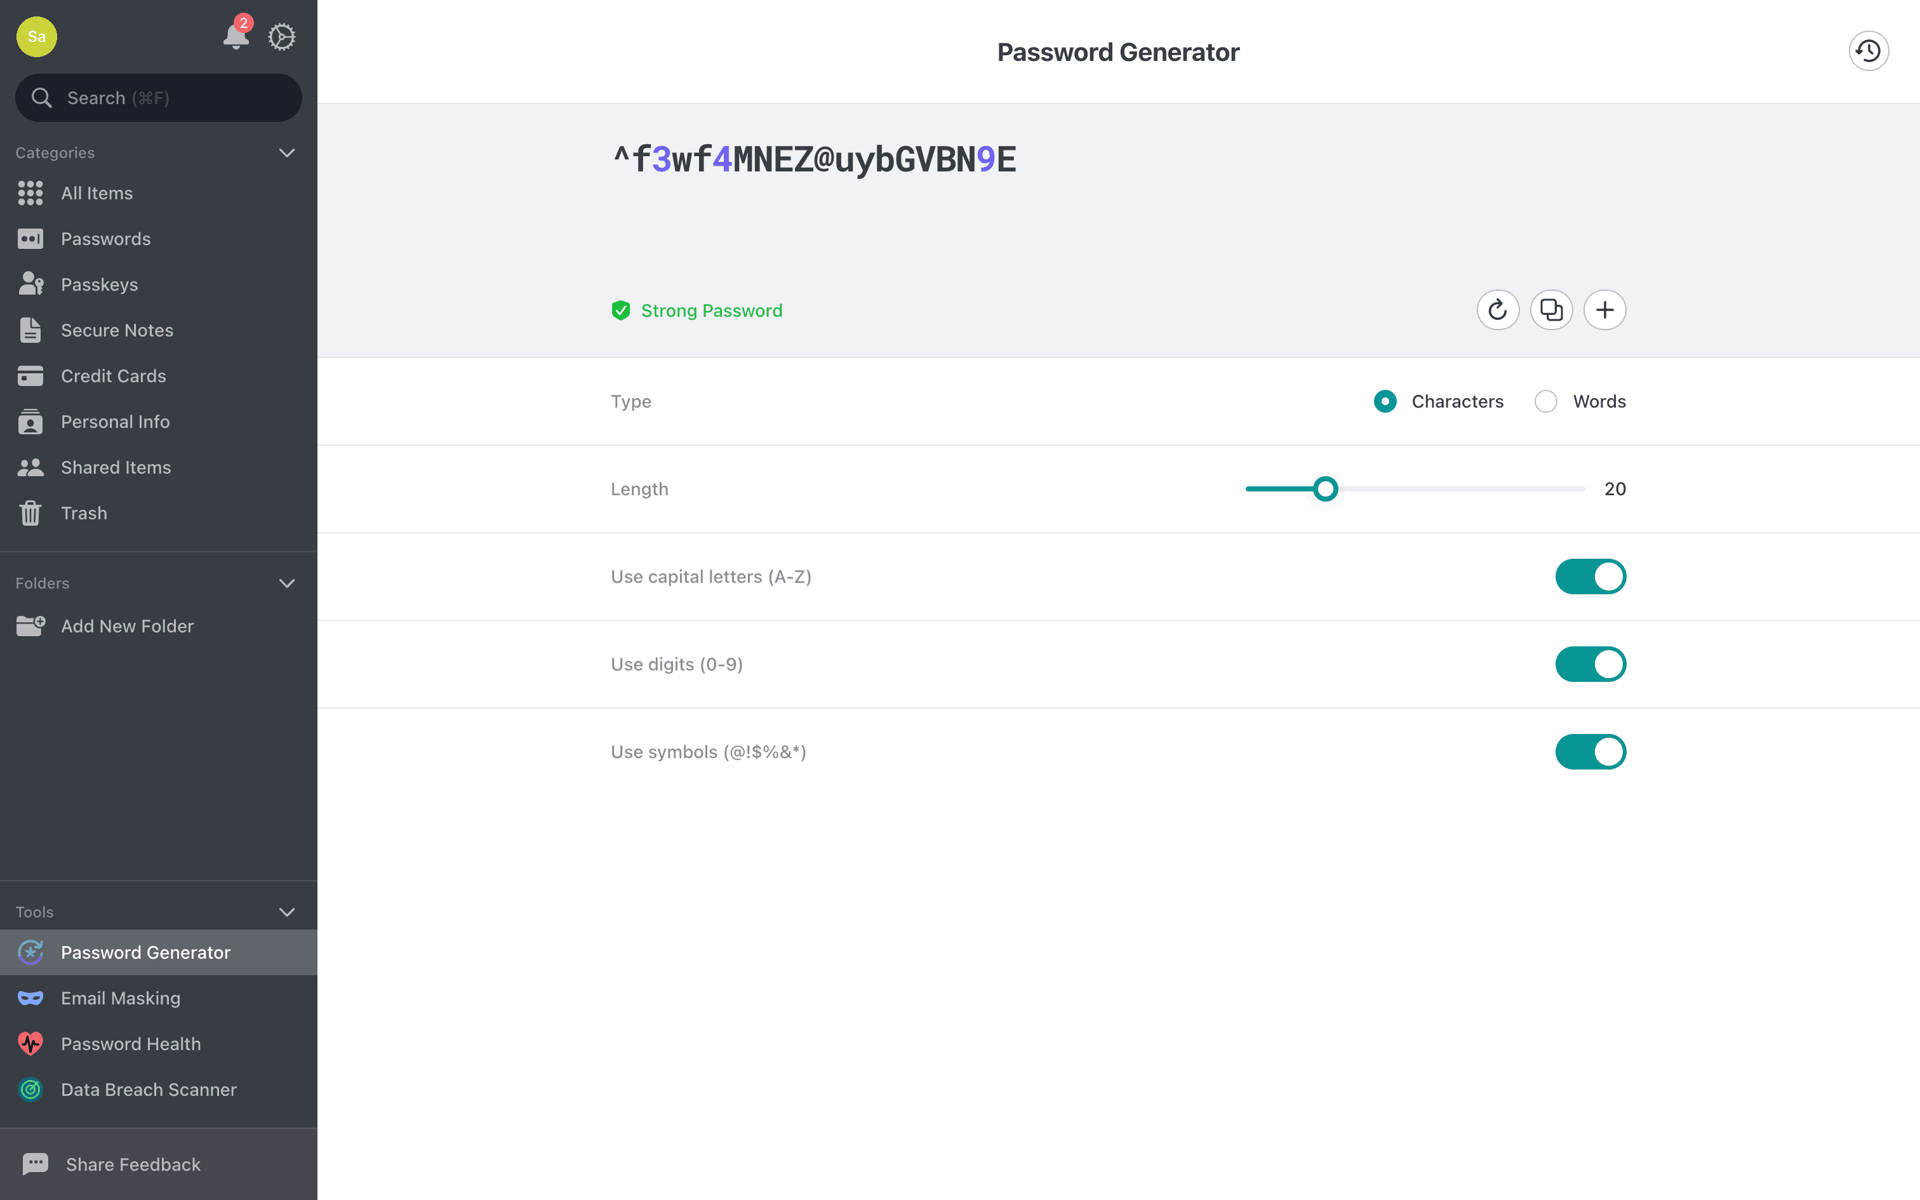The width and height of the screenshot is (1920, 1200).
Task: Select the Characters type radio button
Action: click(1385, 401)
